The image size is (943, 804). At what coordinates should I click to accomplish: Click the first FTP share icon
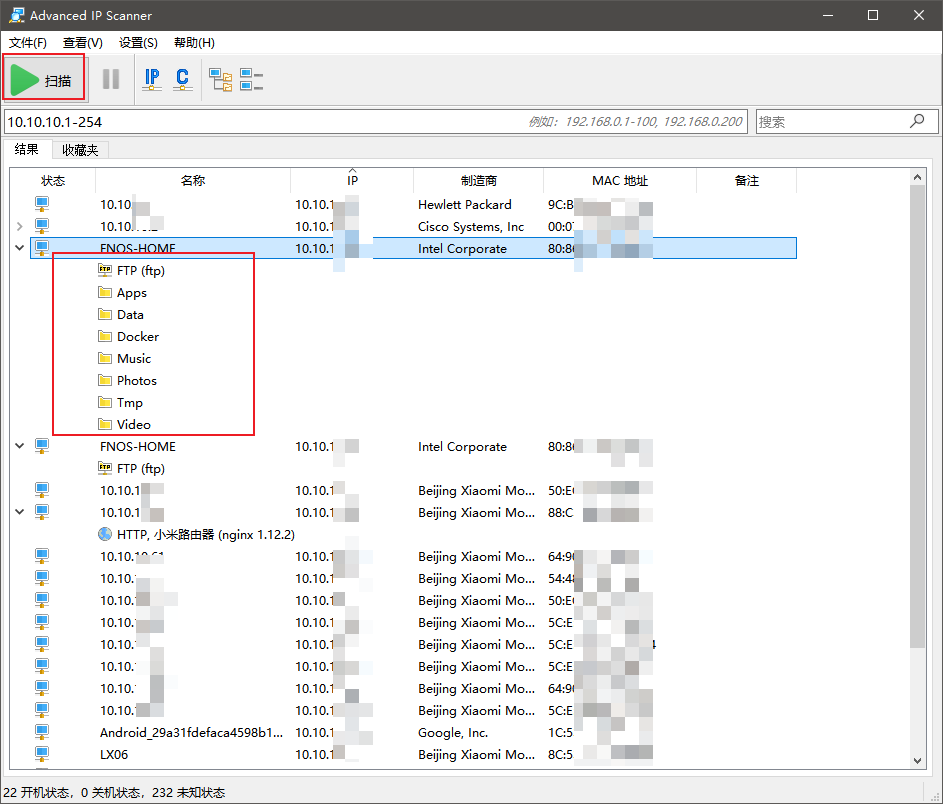pyautogui.click(x=105, y=270)
